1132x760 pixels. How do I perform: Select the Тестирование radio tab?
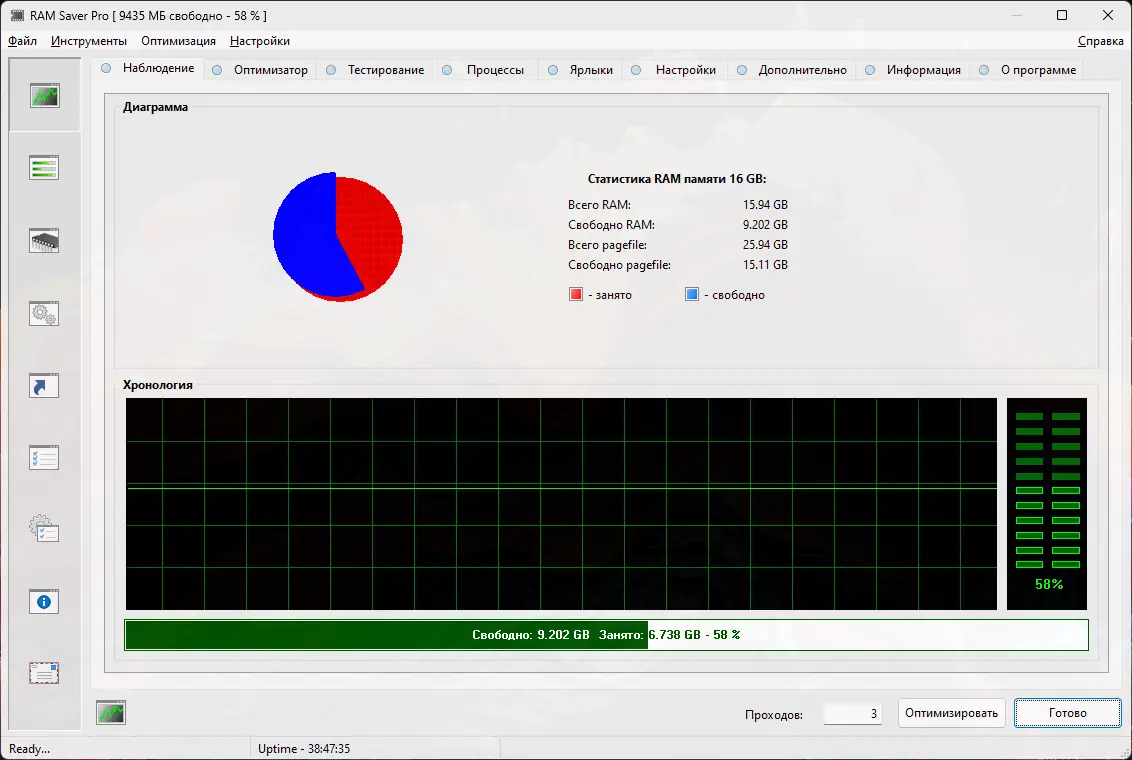(375, 70)
